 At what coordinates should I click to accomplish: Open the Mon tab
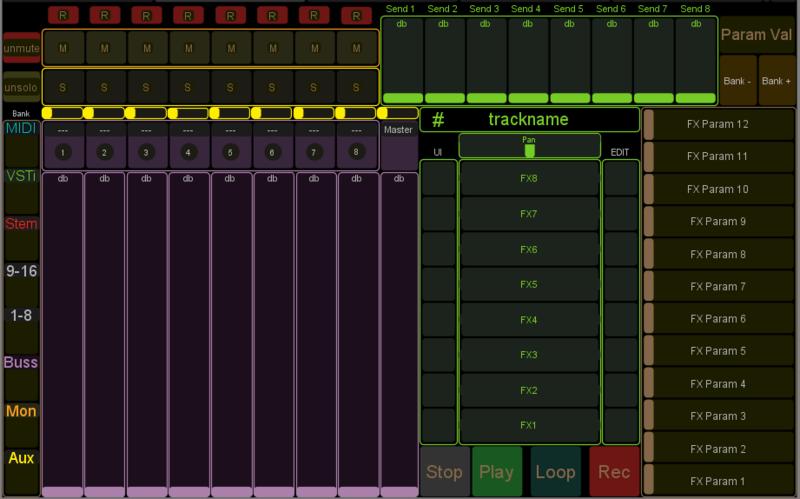tap(21, 425)
